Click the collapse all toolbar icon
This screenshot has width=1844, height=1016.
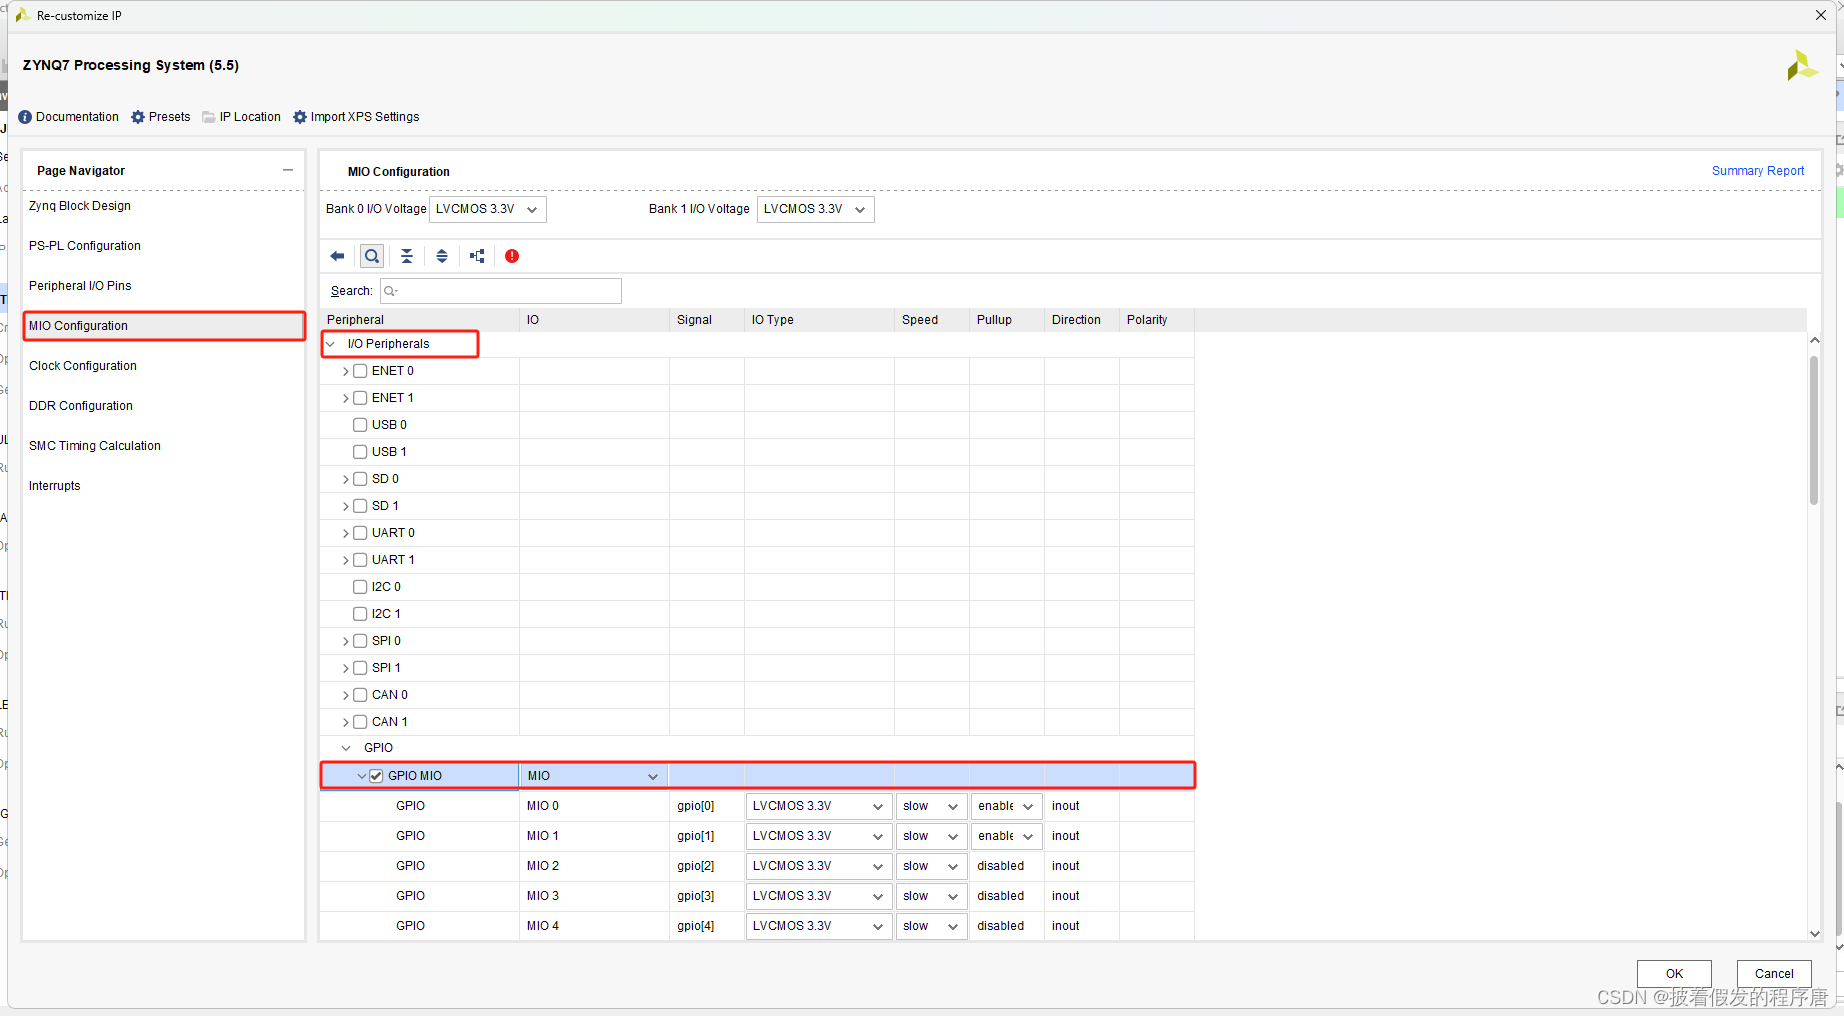(x=407, y=256)
